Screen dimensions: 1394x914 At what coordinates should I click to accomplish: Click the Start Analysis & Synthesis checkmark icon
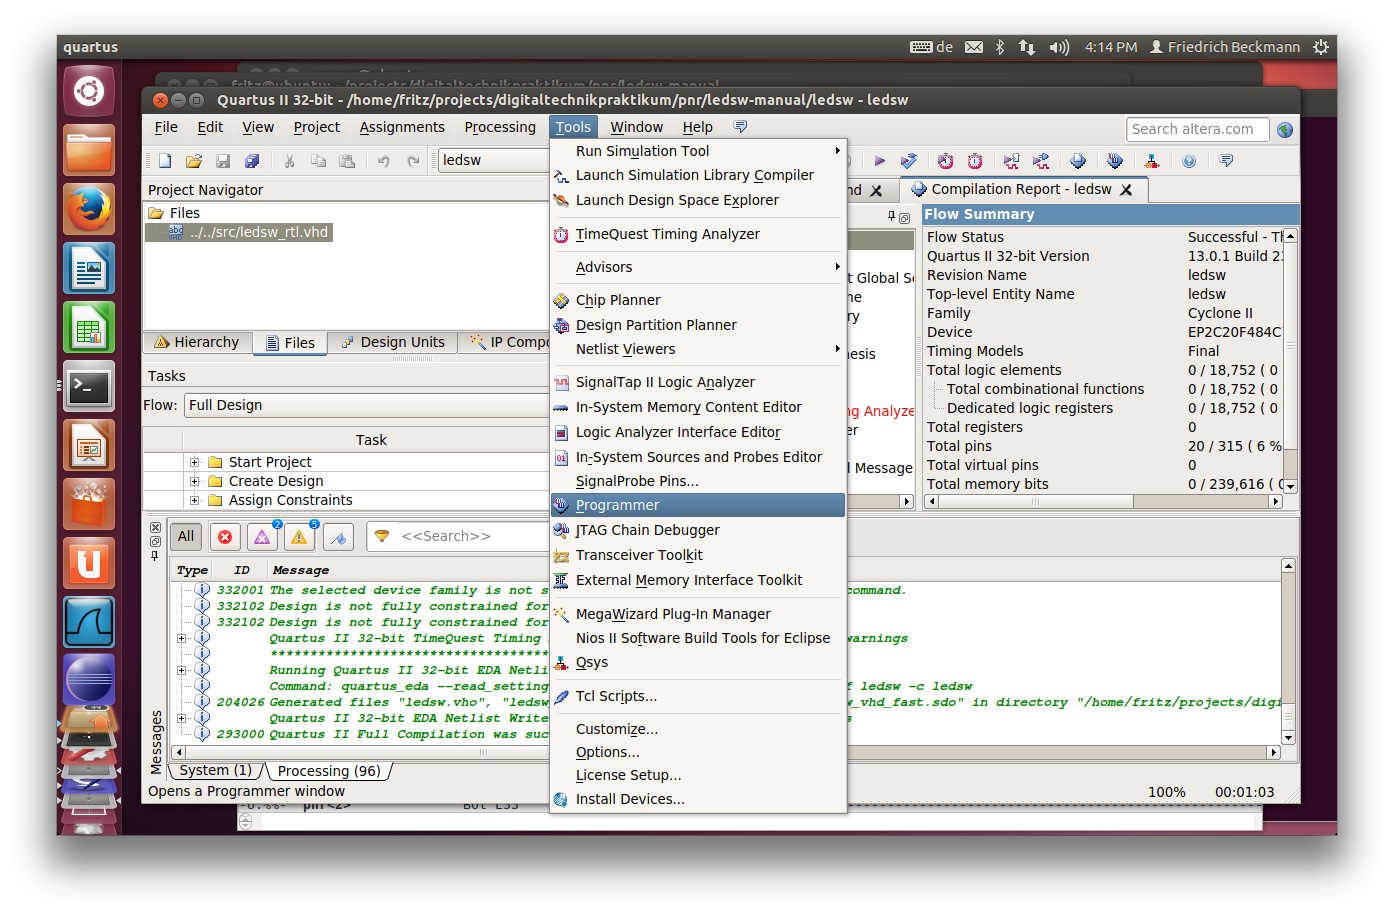pyautogui.click(x=908, y=161)
